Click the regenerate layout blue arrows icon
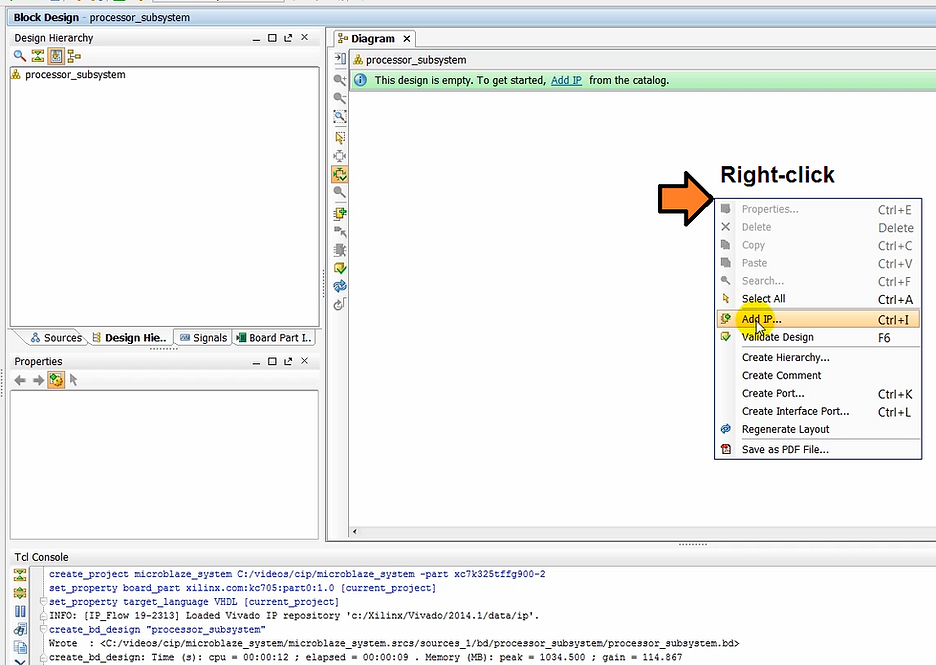936x665 pixels. pyautogui.click(x=340, y=286)
